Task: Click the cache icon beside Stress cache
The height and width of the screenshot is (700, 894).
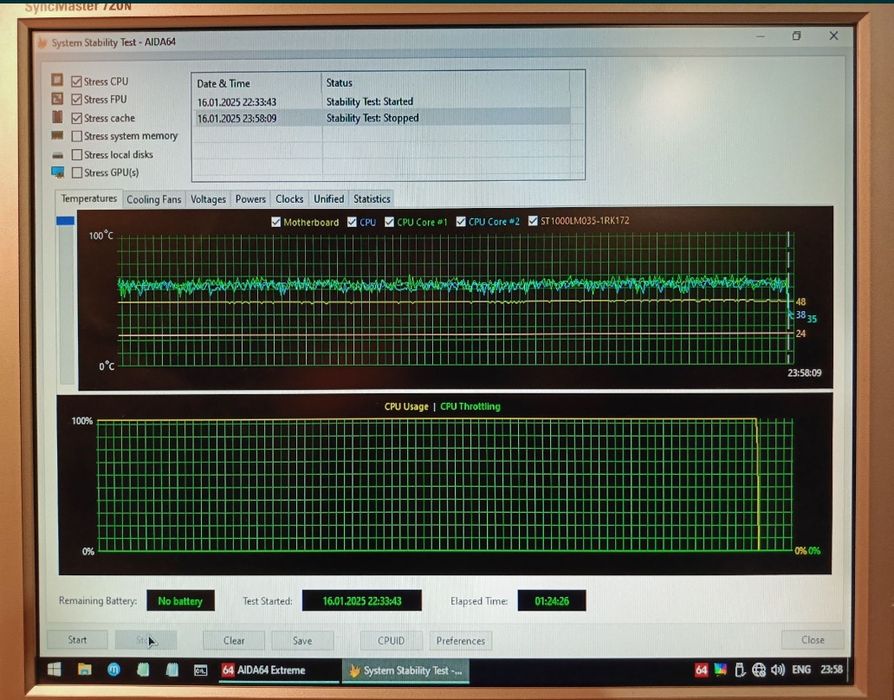Action: coord(57,116)
